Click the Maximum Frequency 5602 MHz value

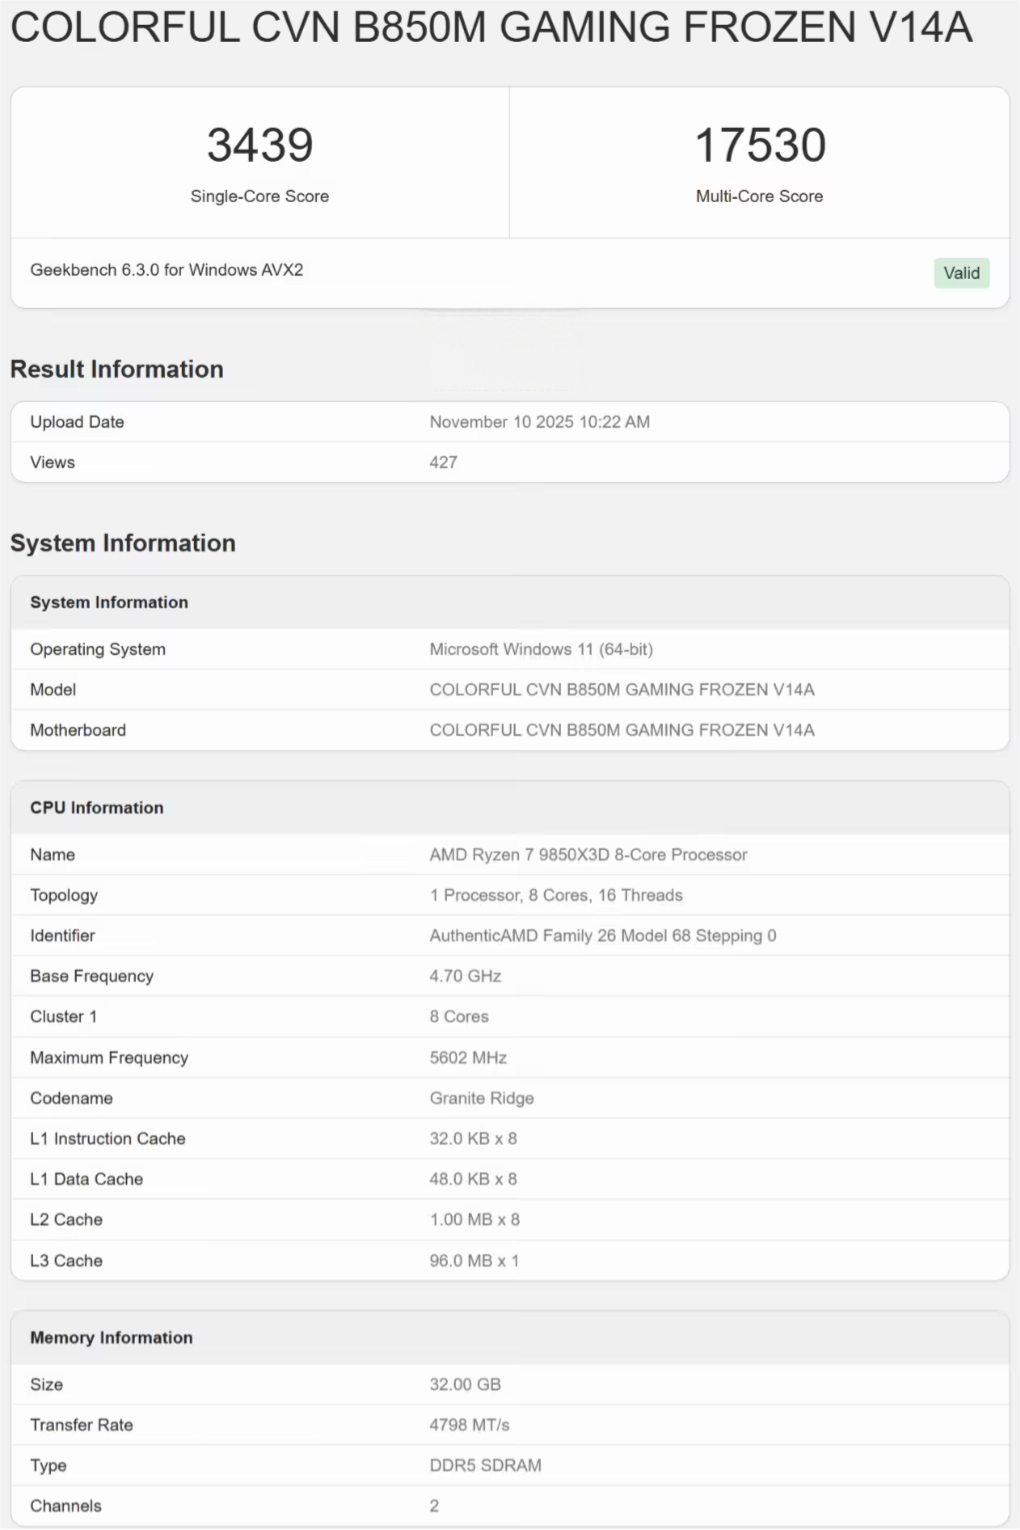pyautogui.click(x=468, y=1058)
